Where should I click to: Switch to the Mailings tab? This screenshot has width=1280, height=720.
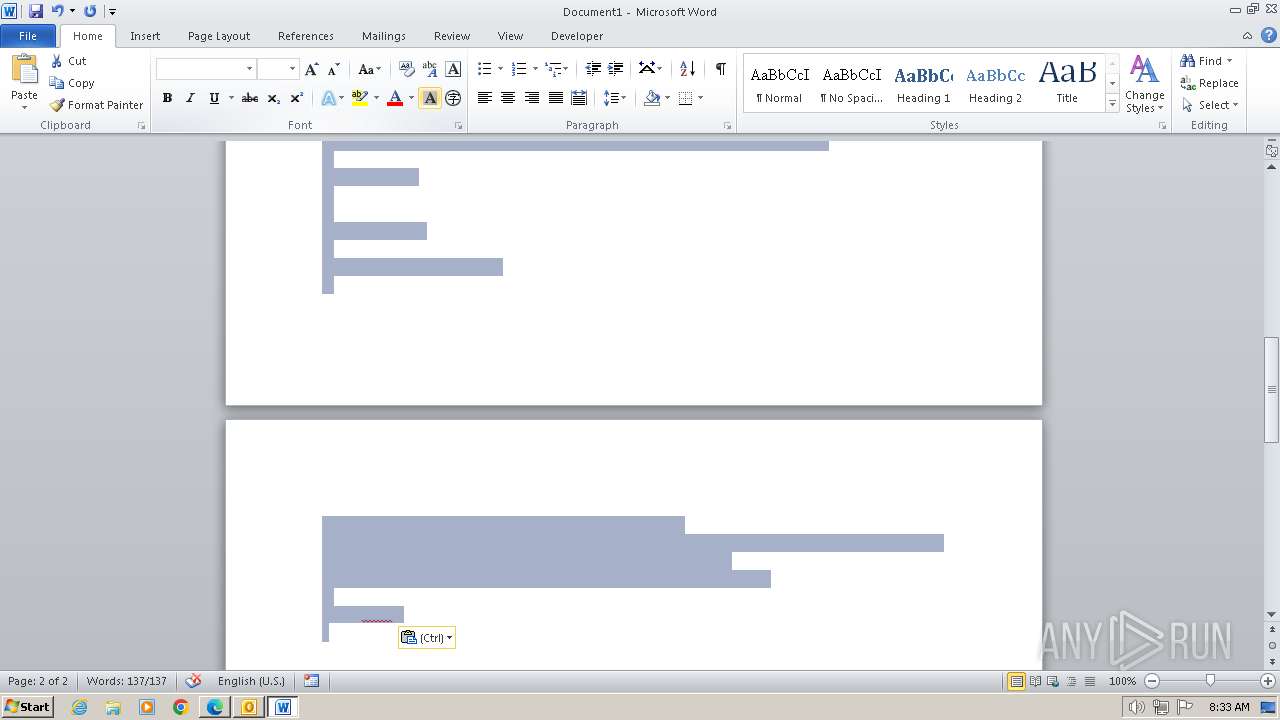pyautogui.click(x=384, y=36)
